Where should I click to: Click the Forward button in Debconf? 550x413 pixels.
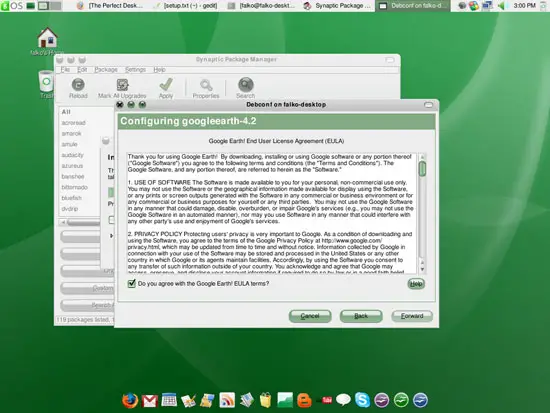click(412, 316)
